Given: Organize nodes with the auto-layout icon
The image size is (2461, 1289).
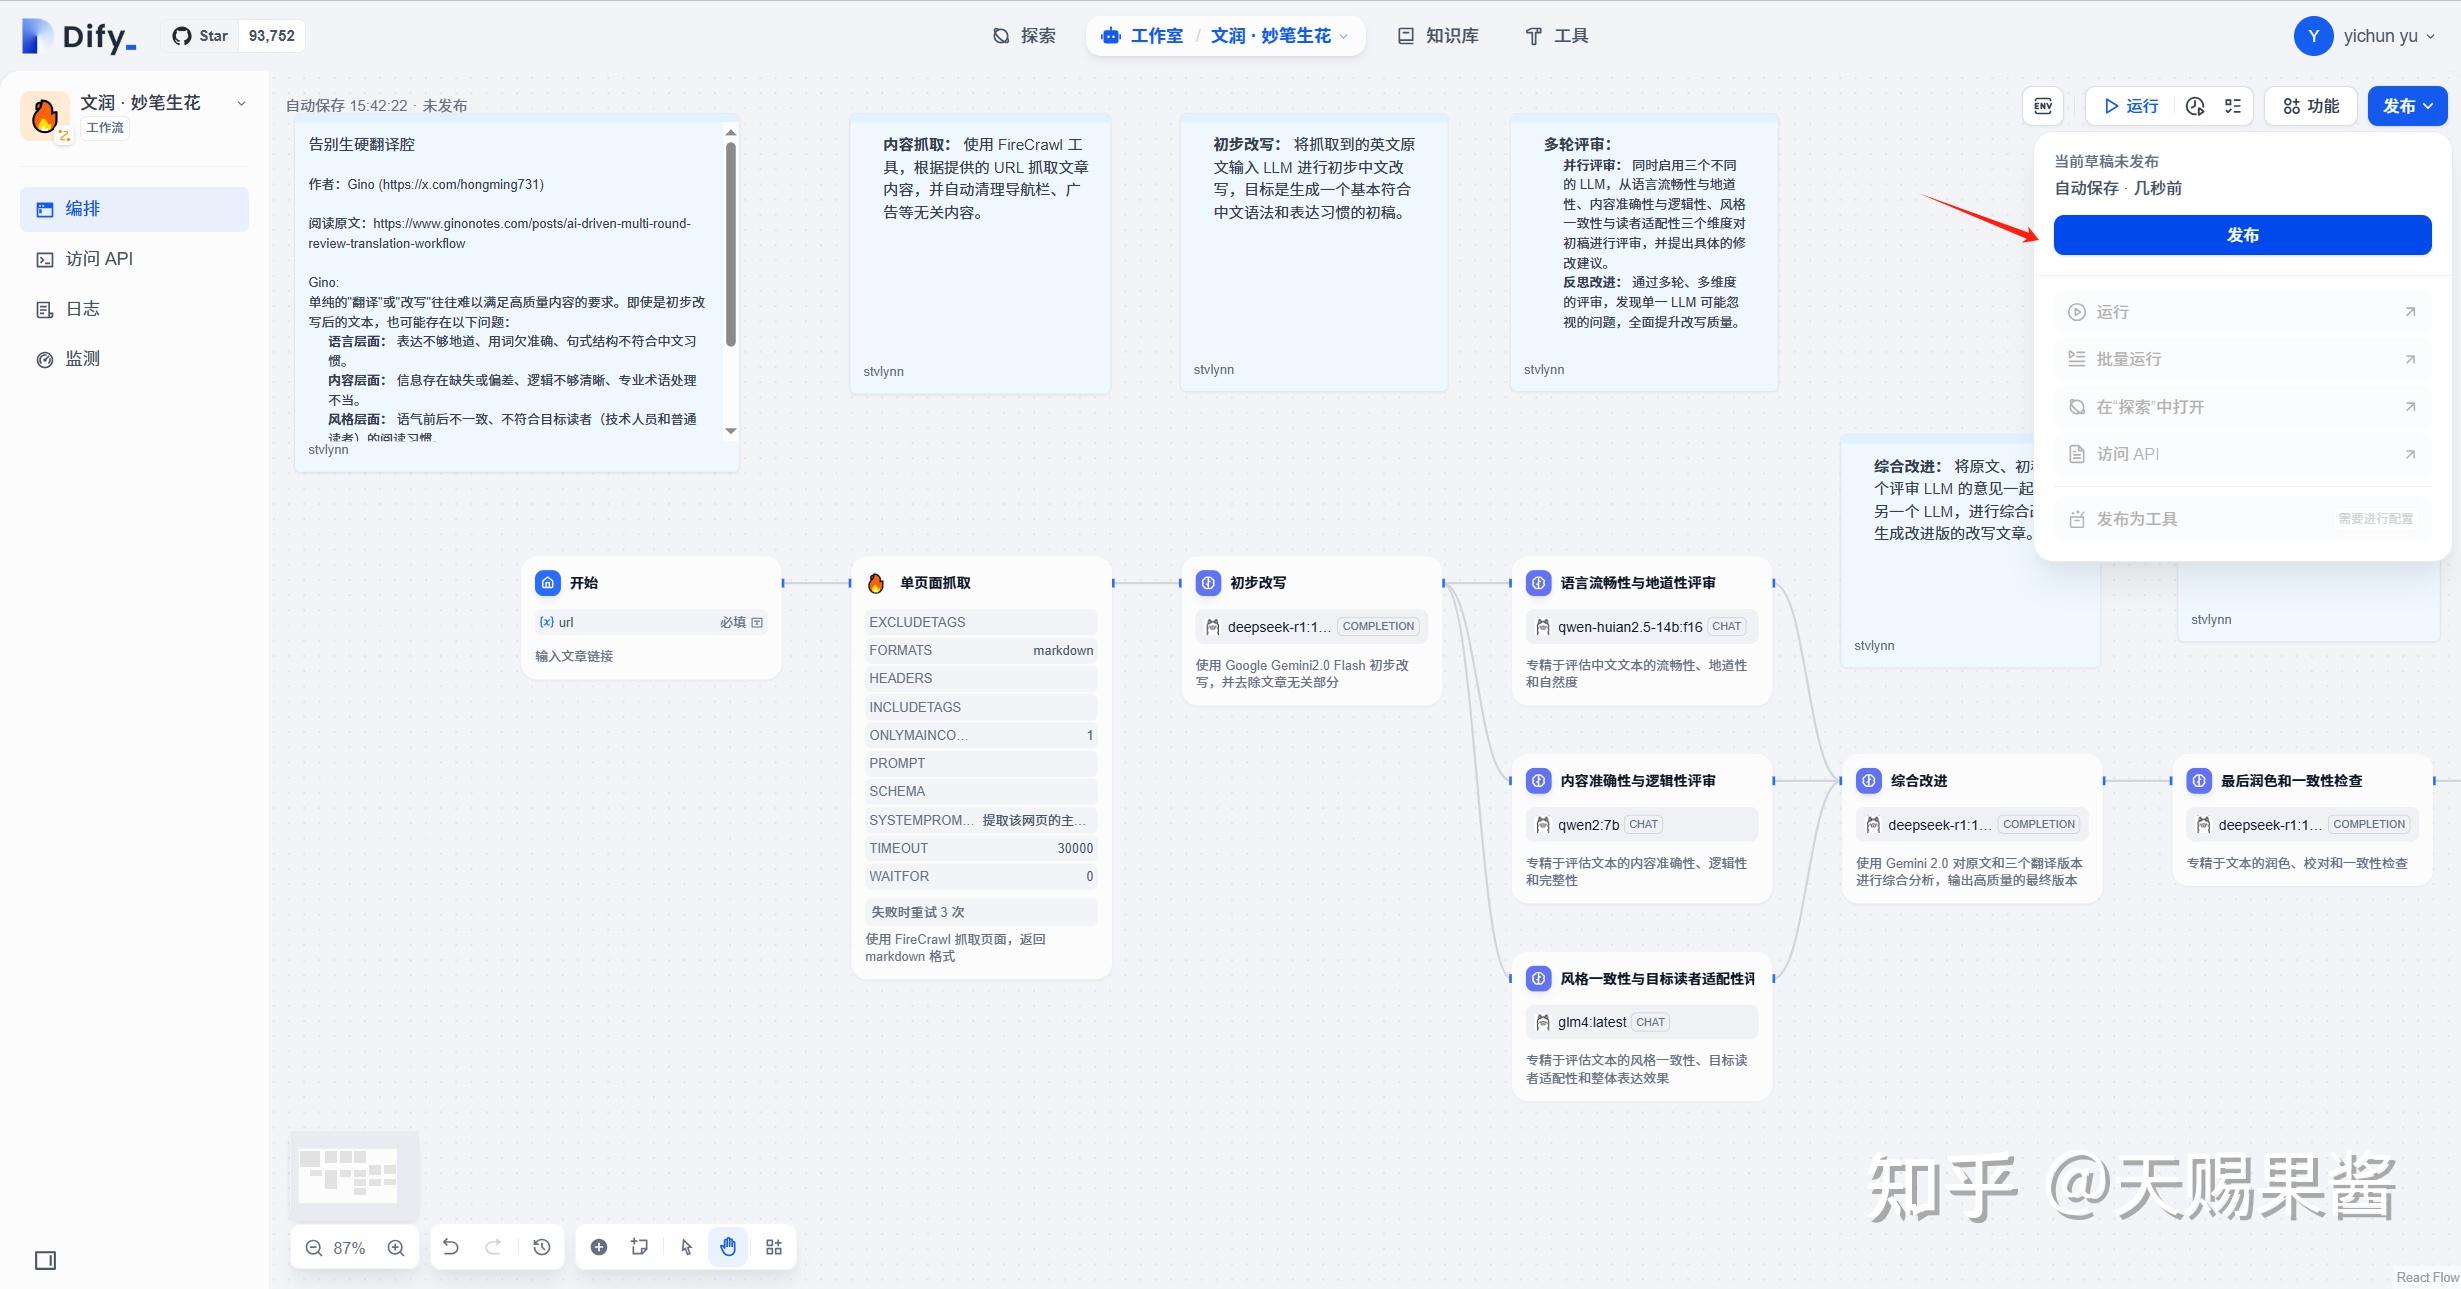Looking at the screenshot, I should 774,1246.
